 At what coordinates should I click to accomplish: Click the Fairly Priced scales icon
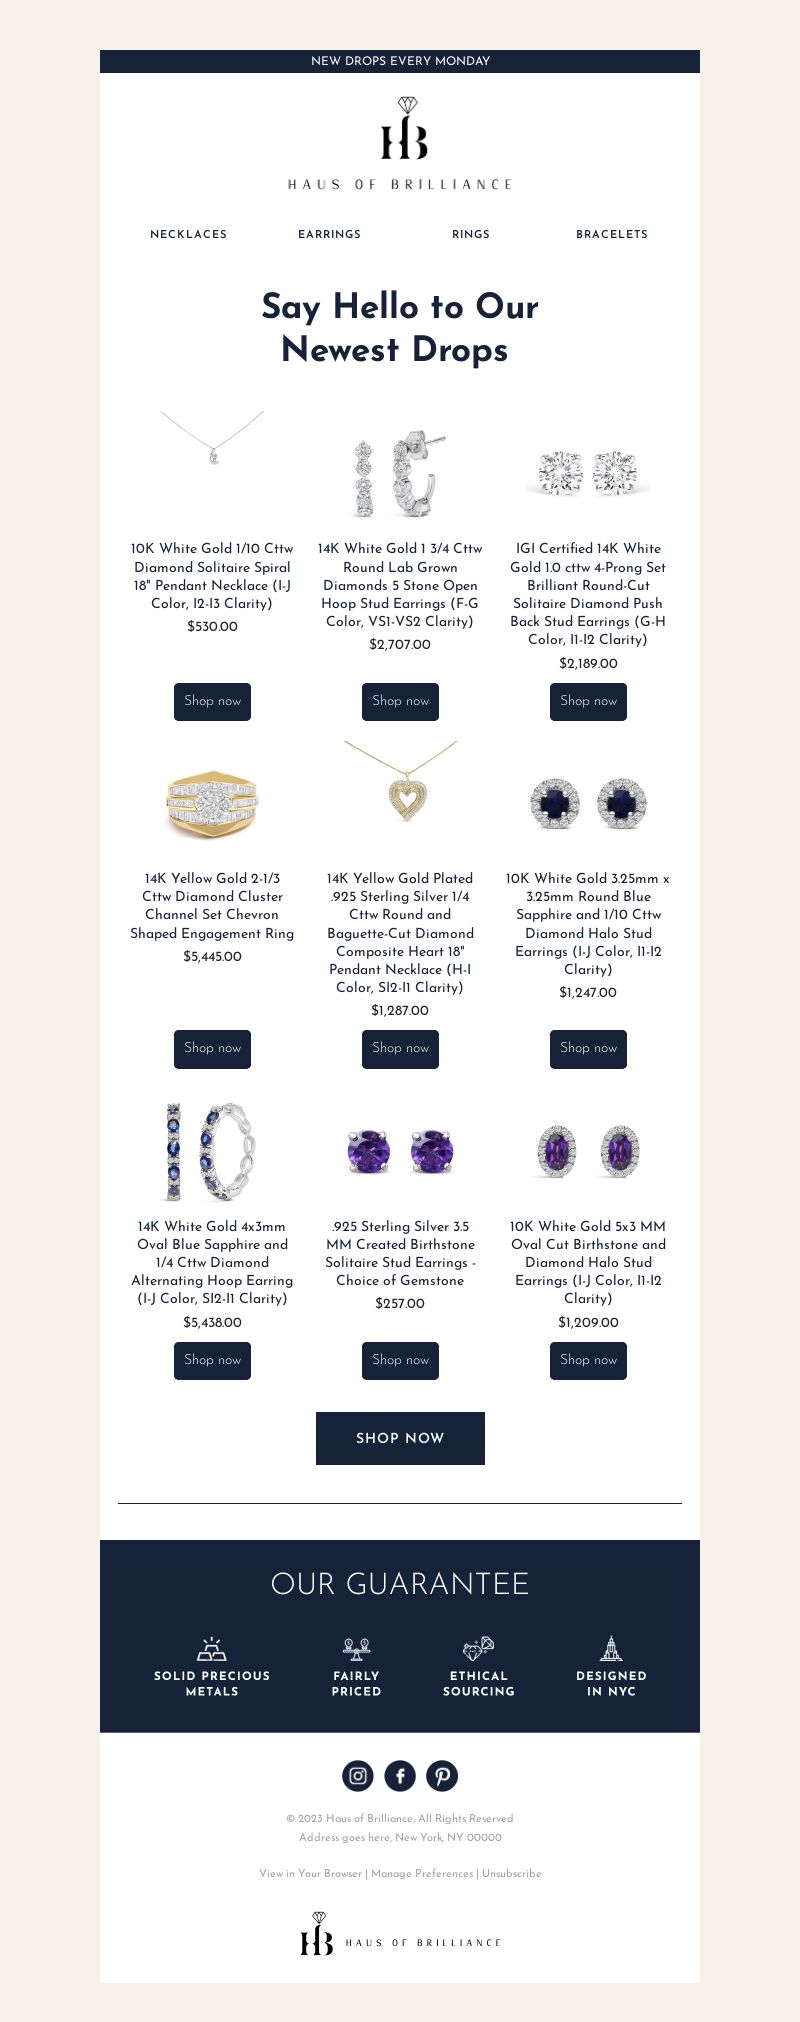coord(357,1649)
